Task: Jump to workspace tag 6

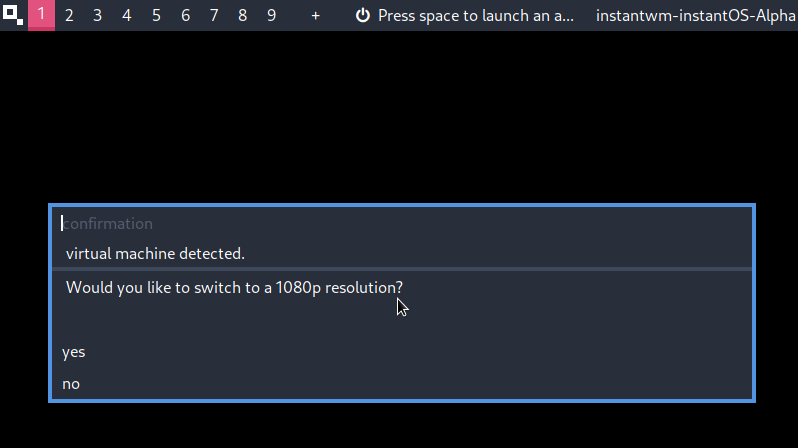Action: pyautogui.click(x=185, y=16)
